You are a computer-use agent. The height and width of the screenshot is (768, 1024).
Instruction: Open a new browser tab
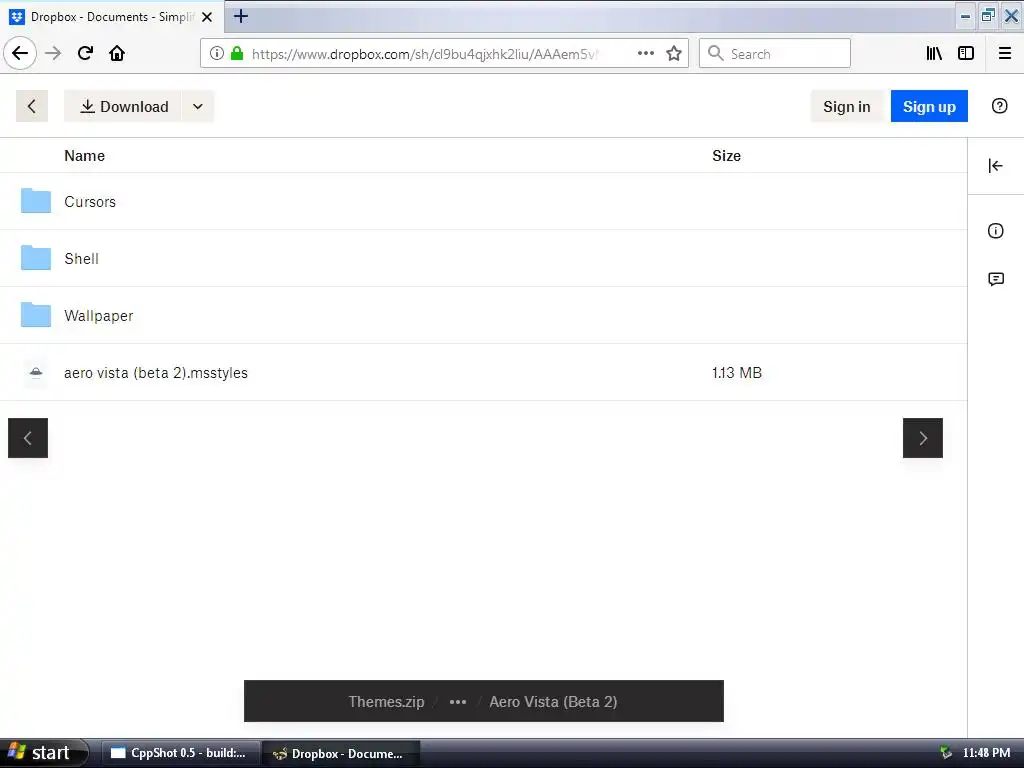click(240, 16)
